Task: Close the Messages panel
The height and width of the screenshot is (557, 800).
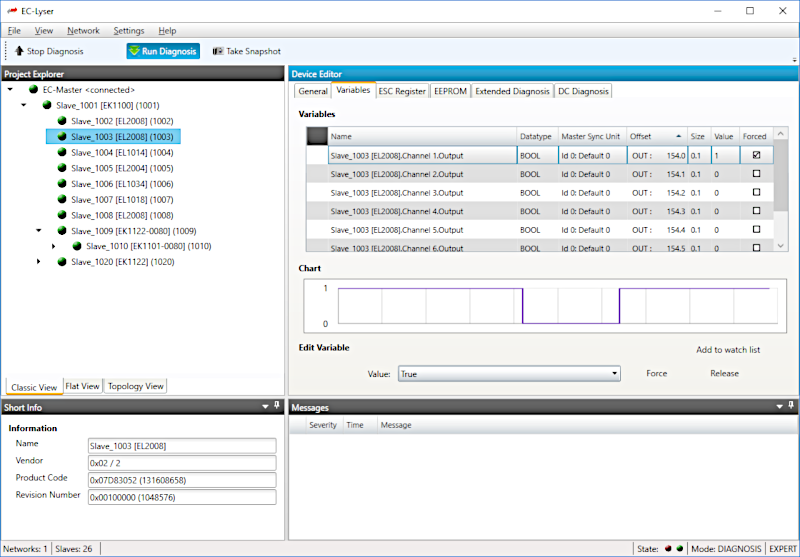Action: (790, 407)
